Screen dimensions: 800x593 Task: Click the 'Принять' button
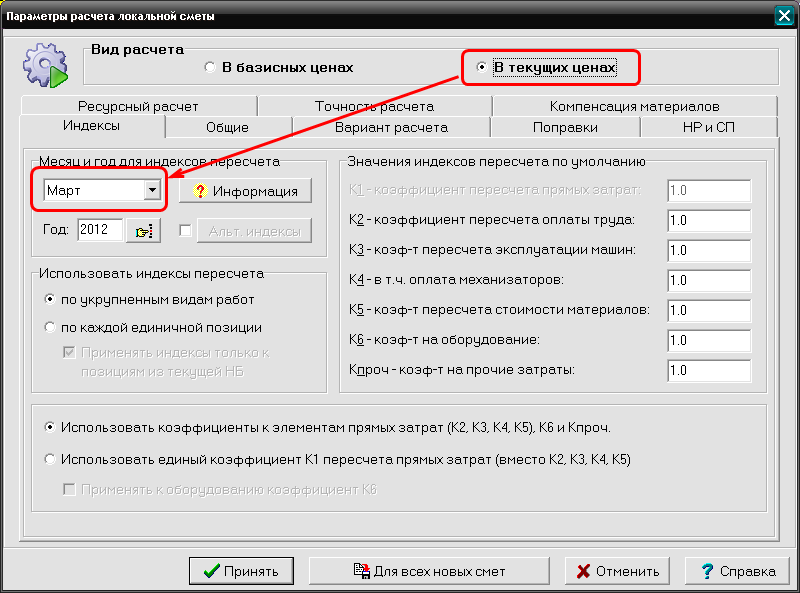[241, 571]
